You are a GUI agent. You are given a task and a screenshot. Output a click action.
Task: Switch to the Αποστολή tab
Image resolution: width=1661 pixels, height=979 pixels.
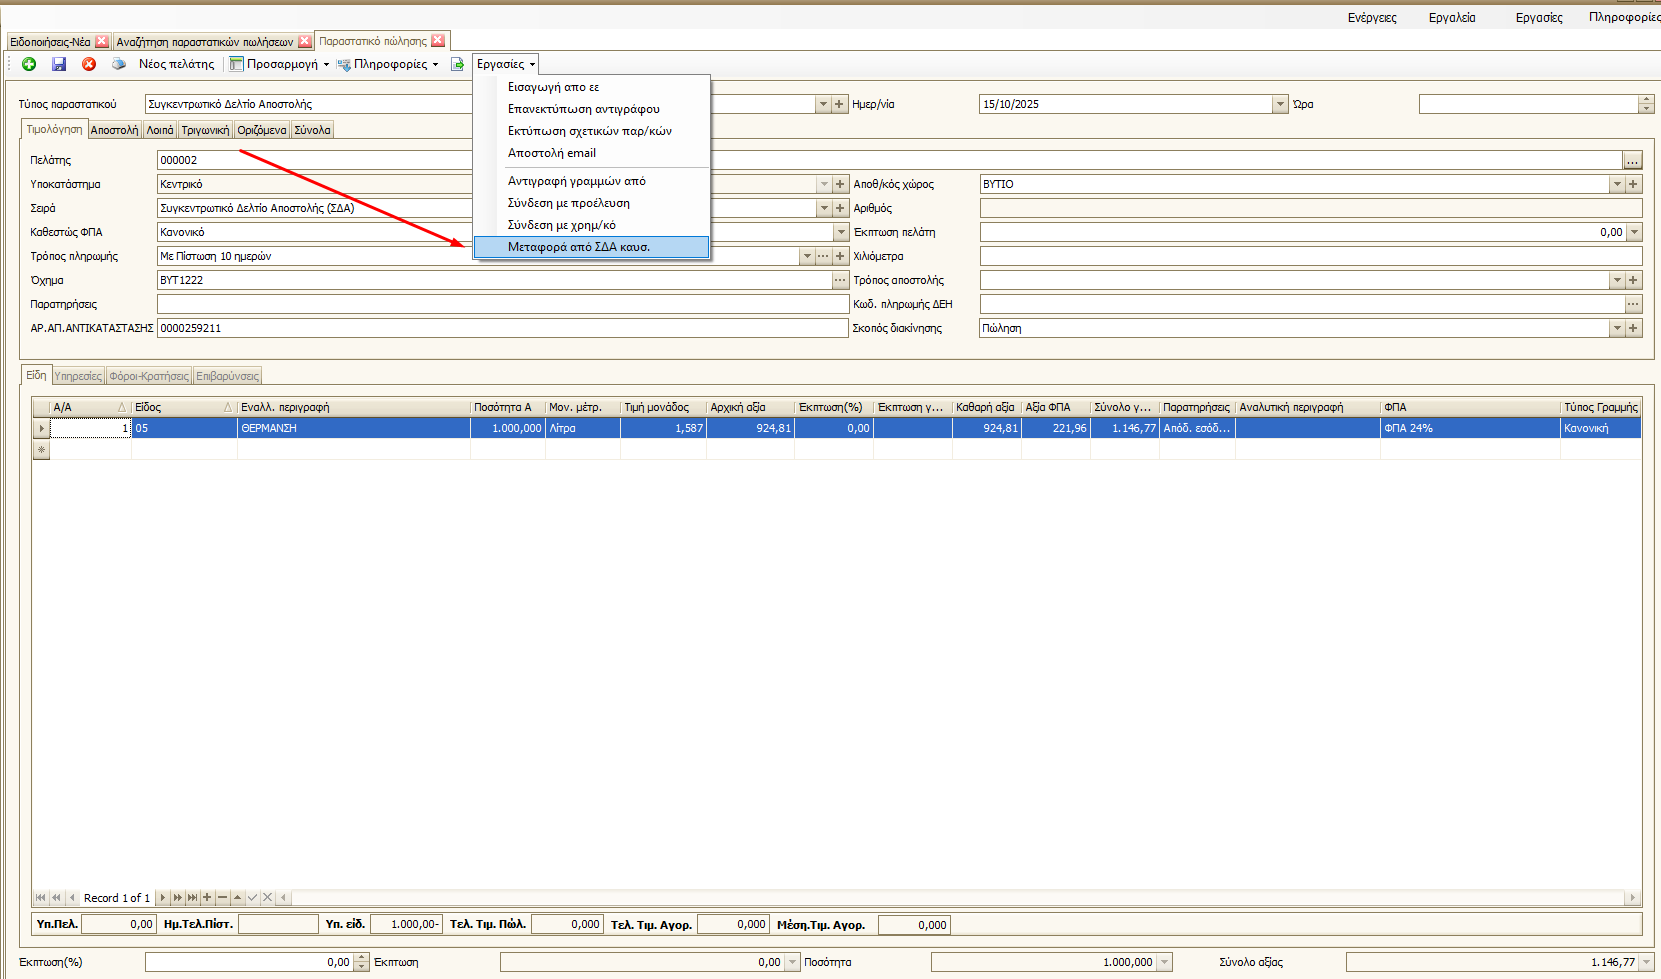tap(114, 130)
